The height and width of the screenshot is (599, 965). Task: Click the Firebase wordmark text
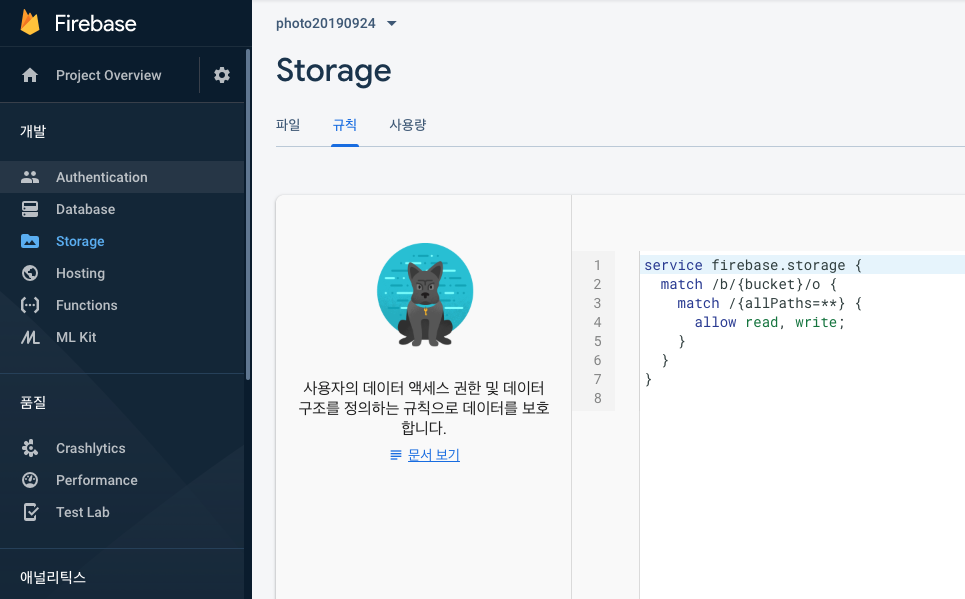coord(95,23)
